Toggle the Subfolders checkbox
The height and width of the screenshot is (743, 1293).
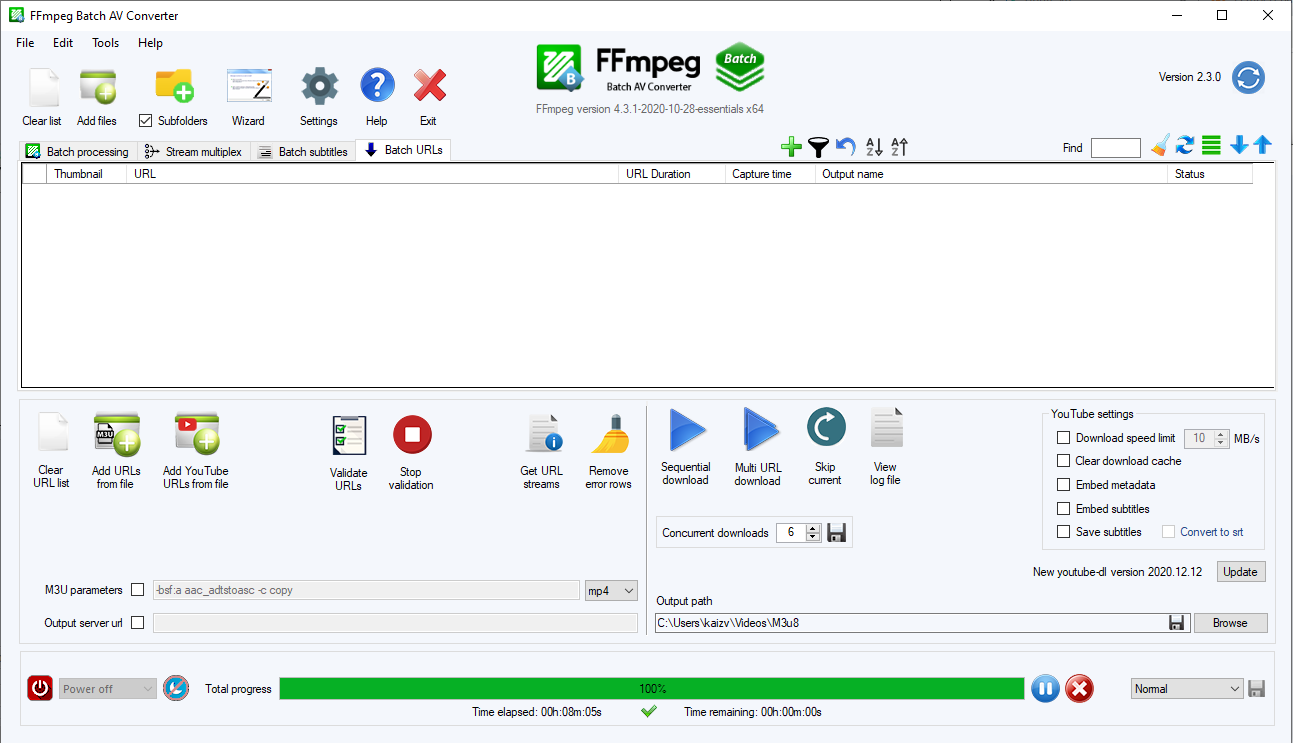coord(146,120)
